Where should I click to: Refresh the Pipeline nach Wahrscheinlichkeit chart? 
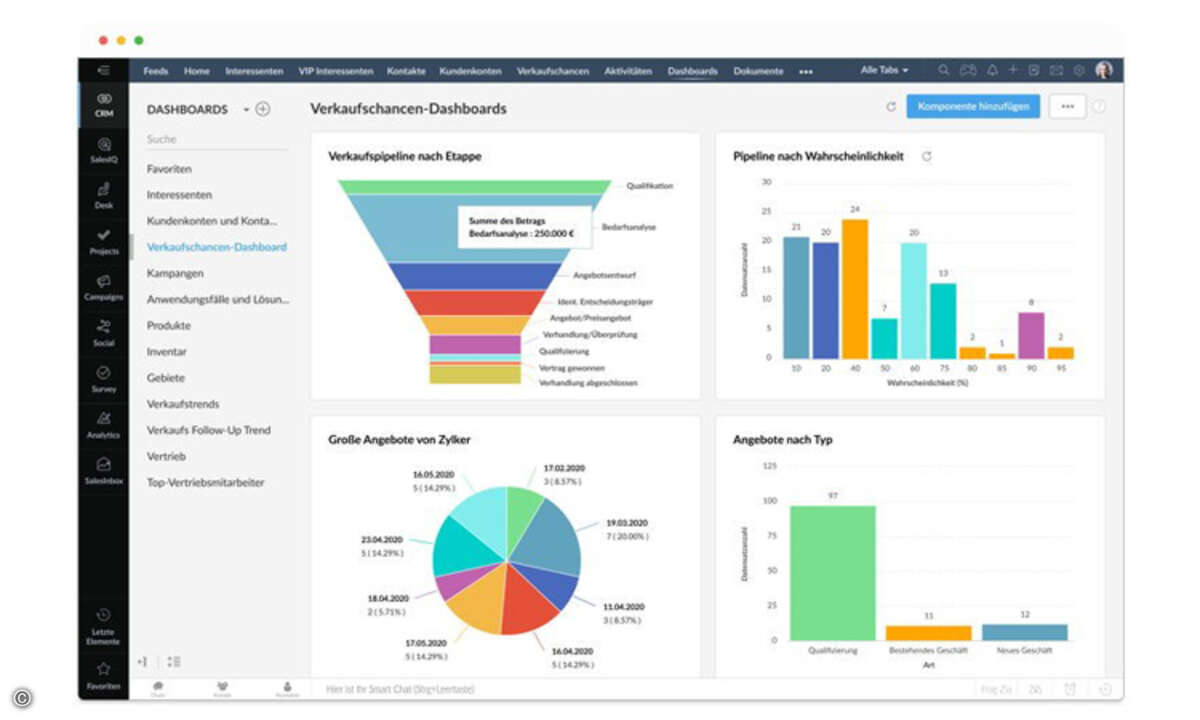pos(927,157)
